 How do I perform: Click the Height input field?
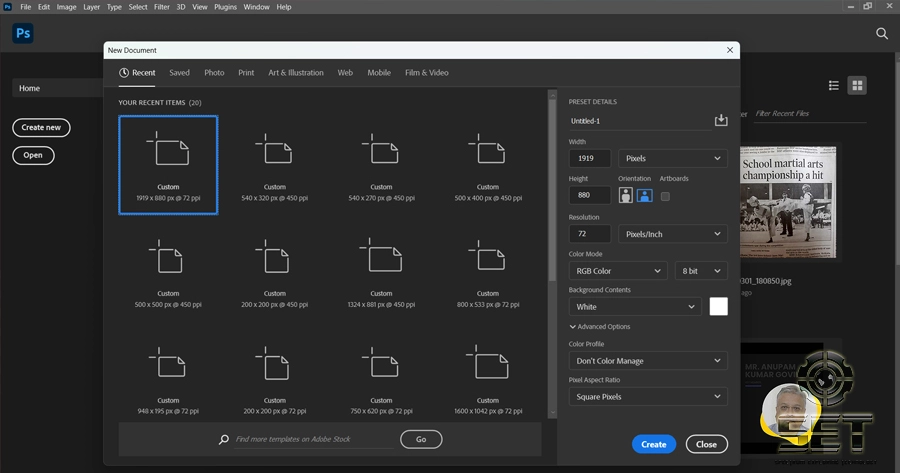coord(589,195)
